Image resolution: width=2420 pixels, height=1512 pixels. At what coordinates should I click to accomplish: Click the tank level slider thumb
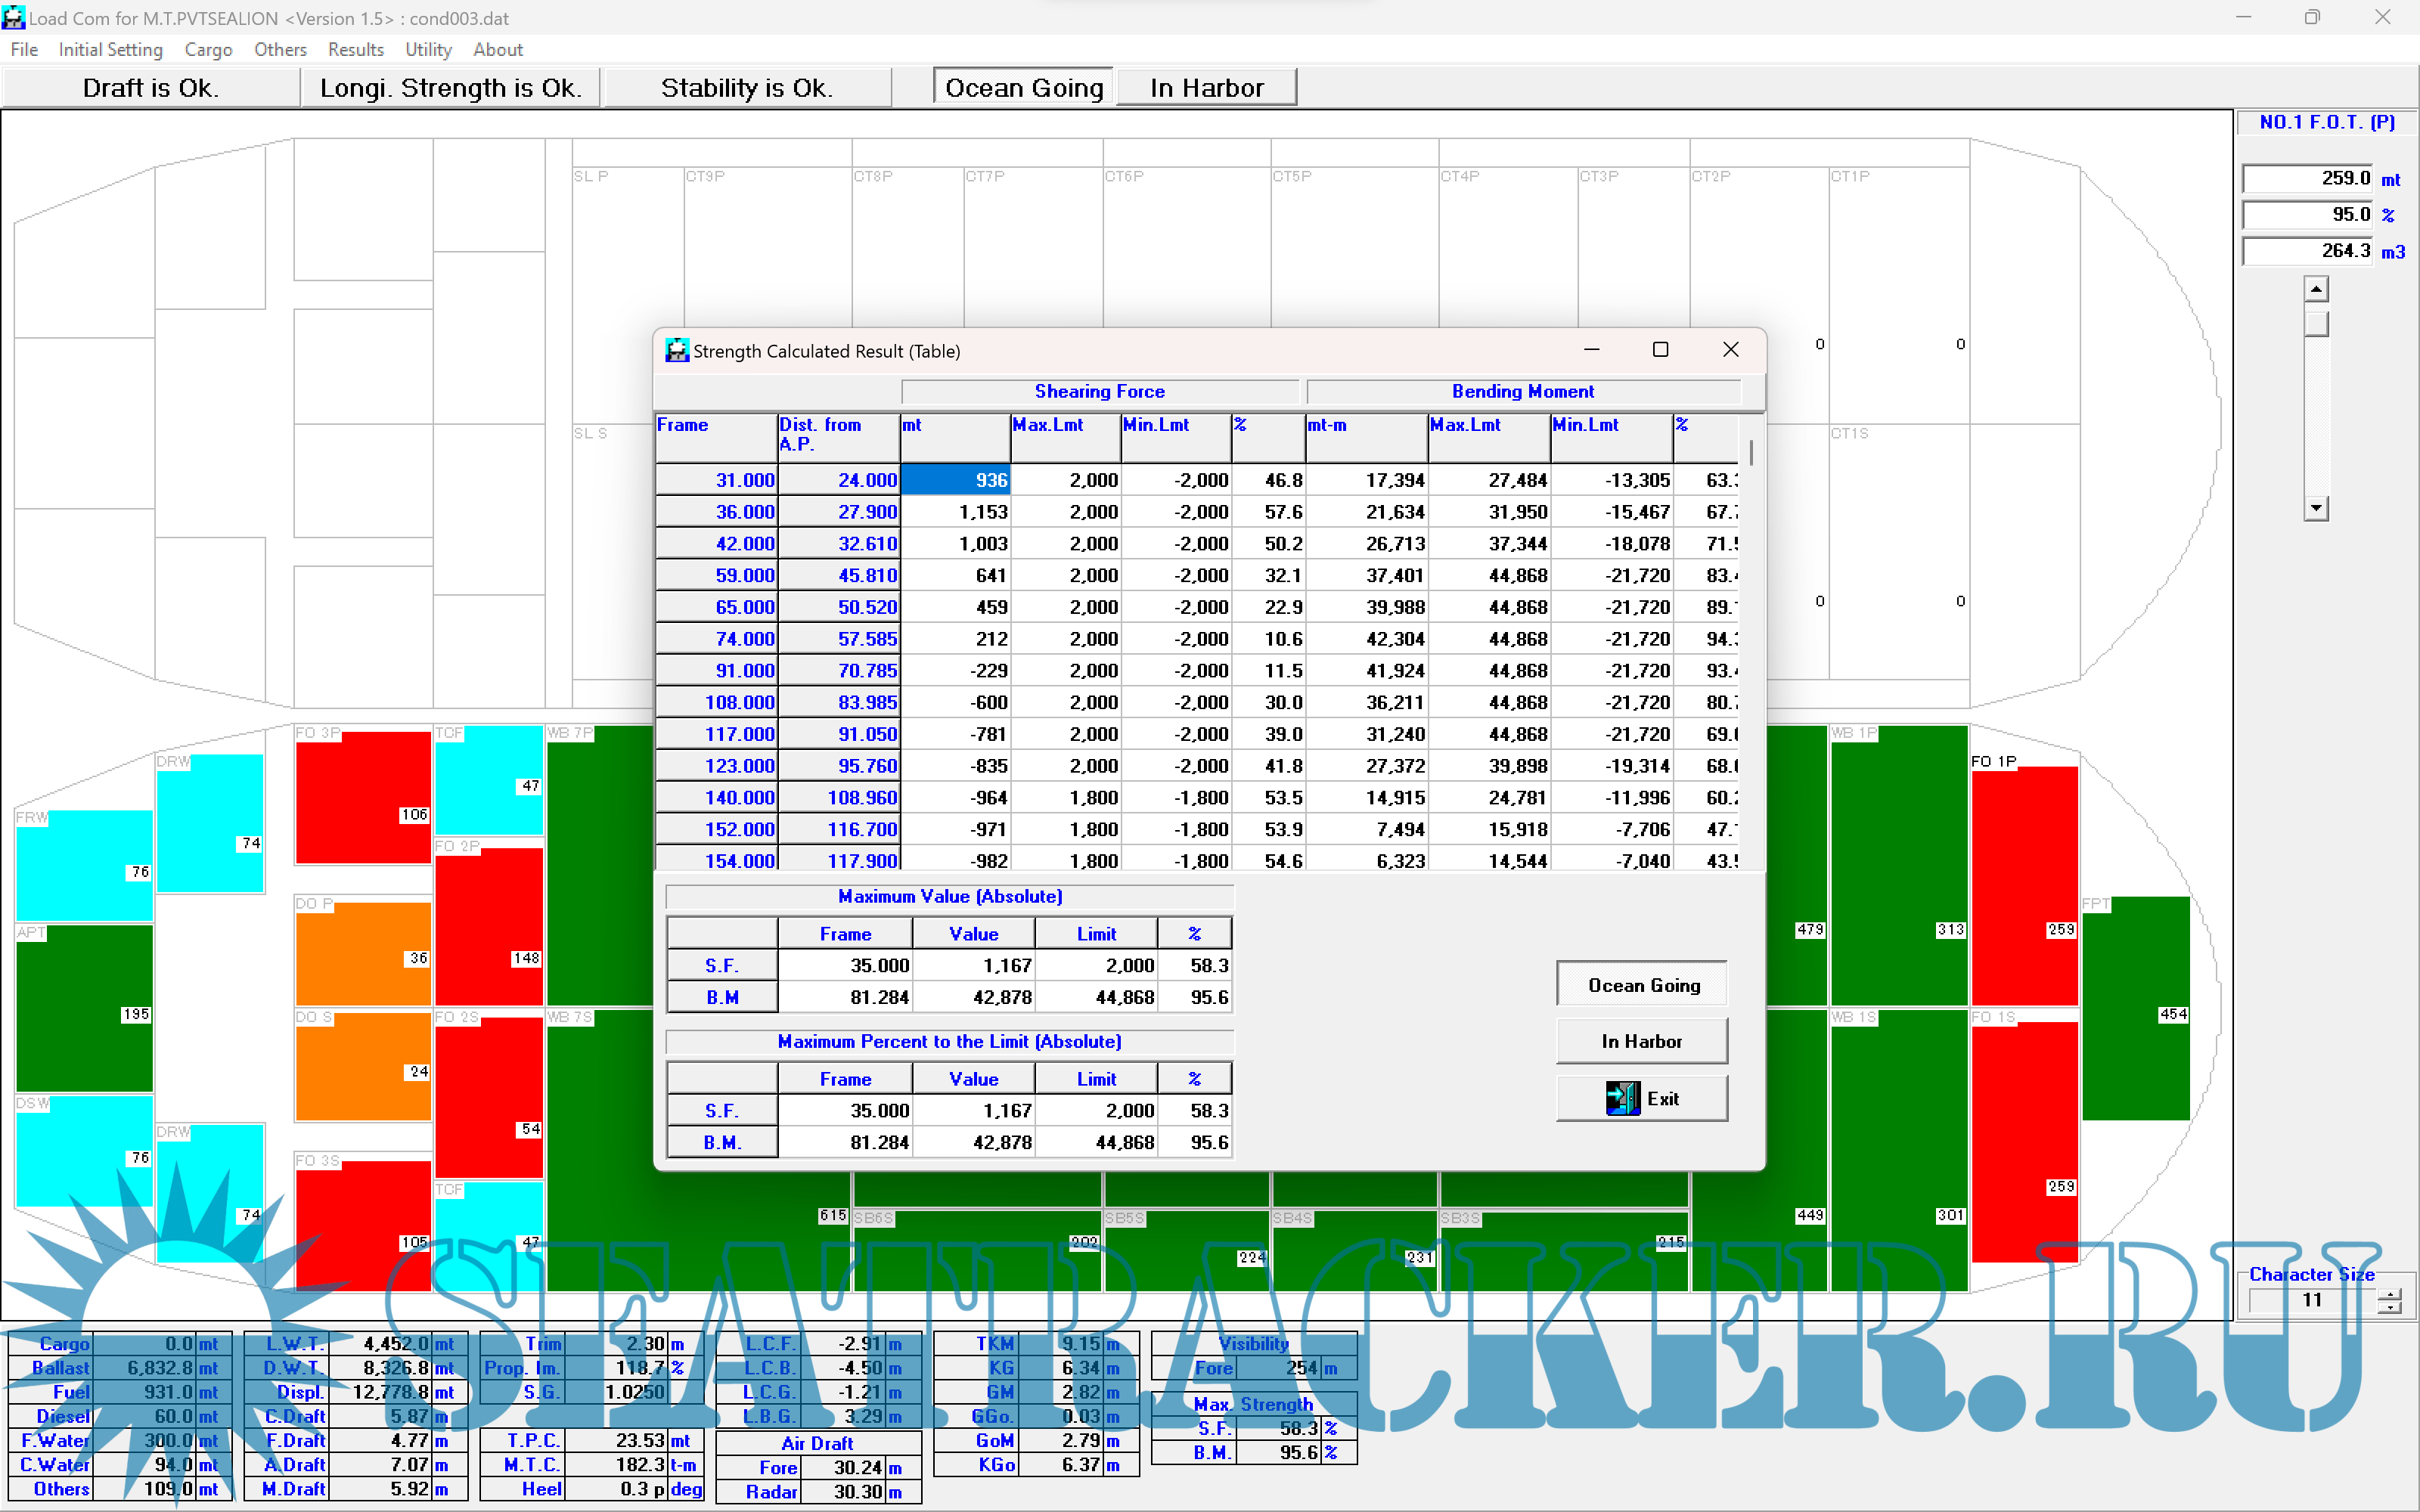(x=2316, y=324)
